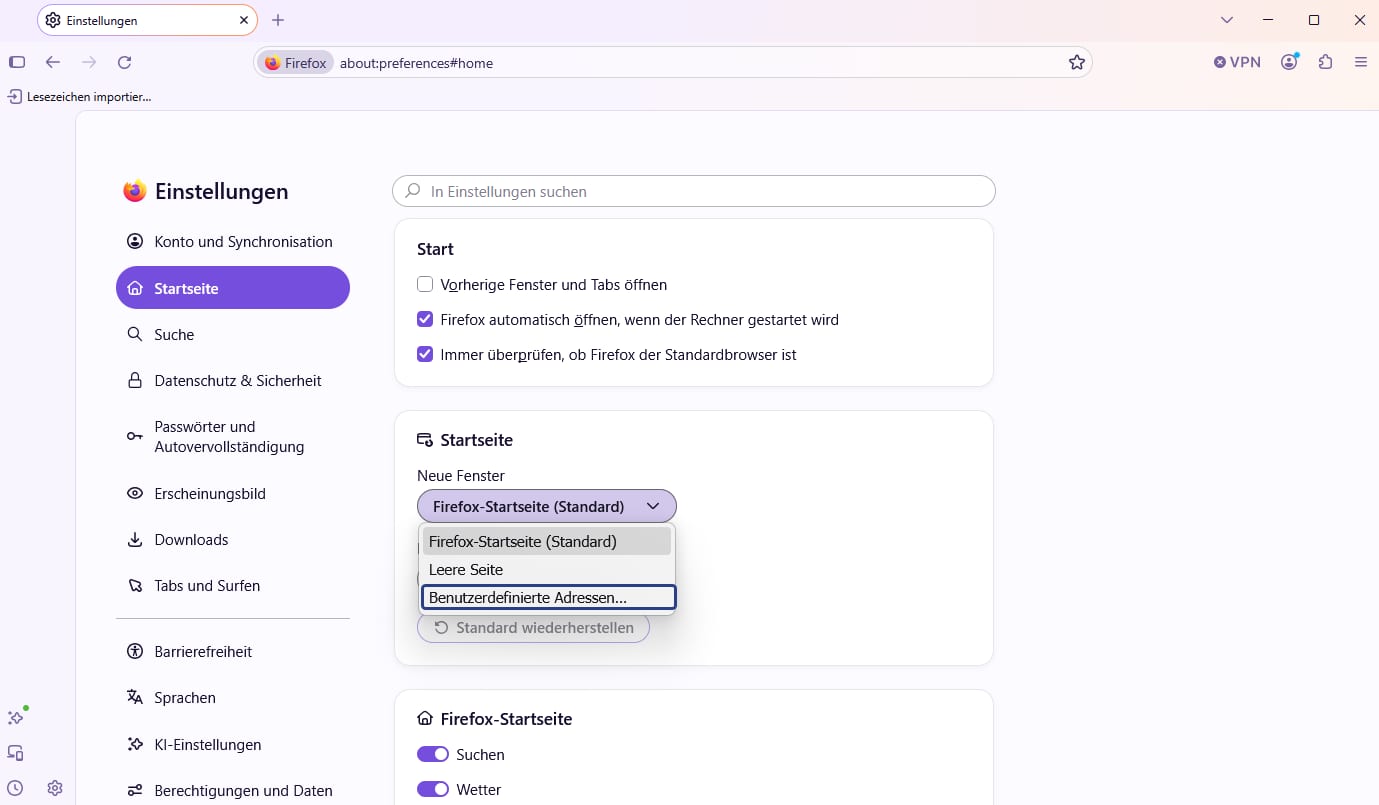The width and height of the screenshot is (1379, 805).
Task: Open the VPN panel
Action: click(1237, 62)
